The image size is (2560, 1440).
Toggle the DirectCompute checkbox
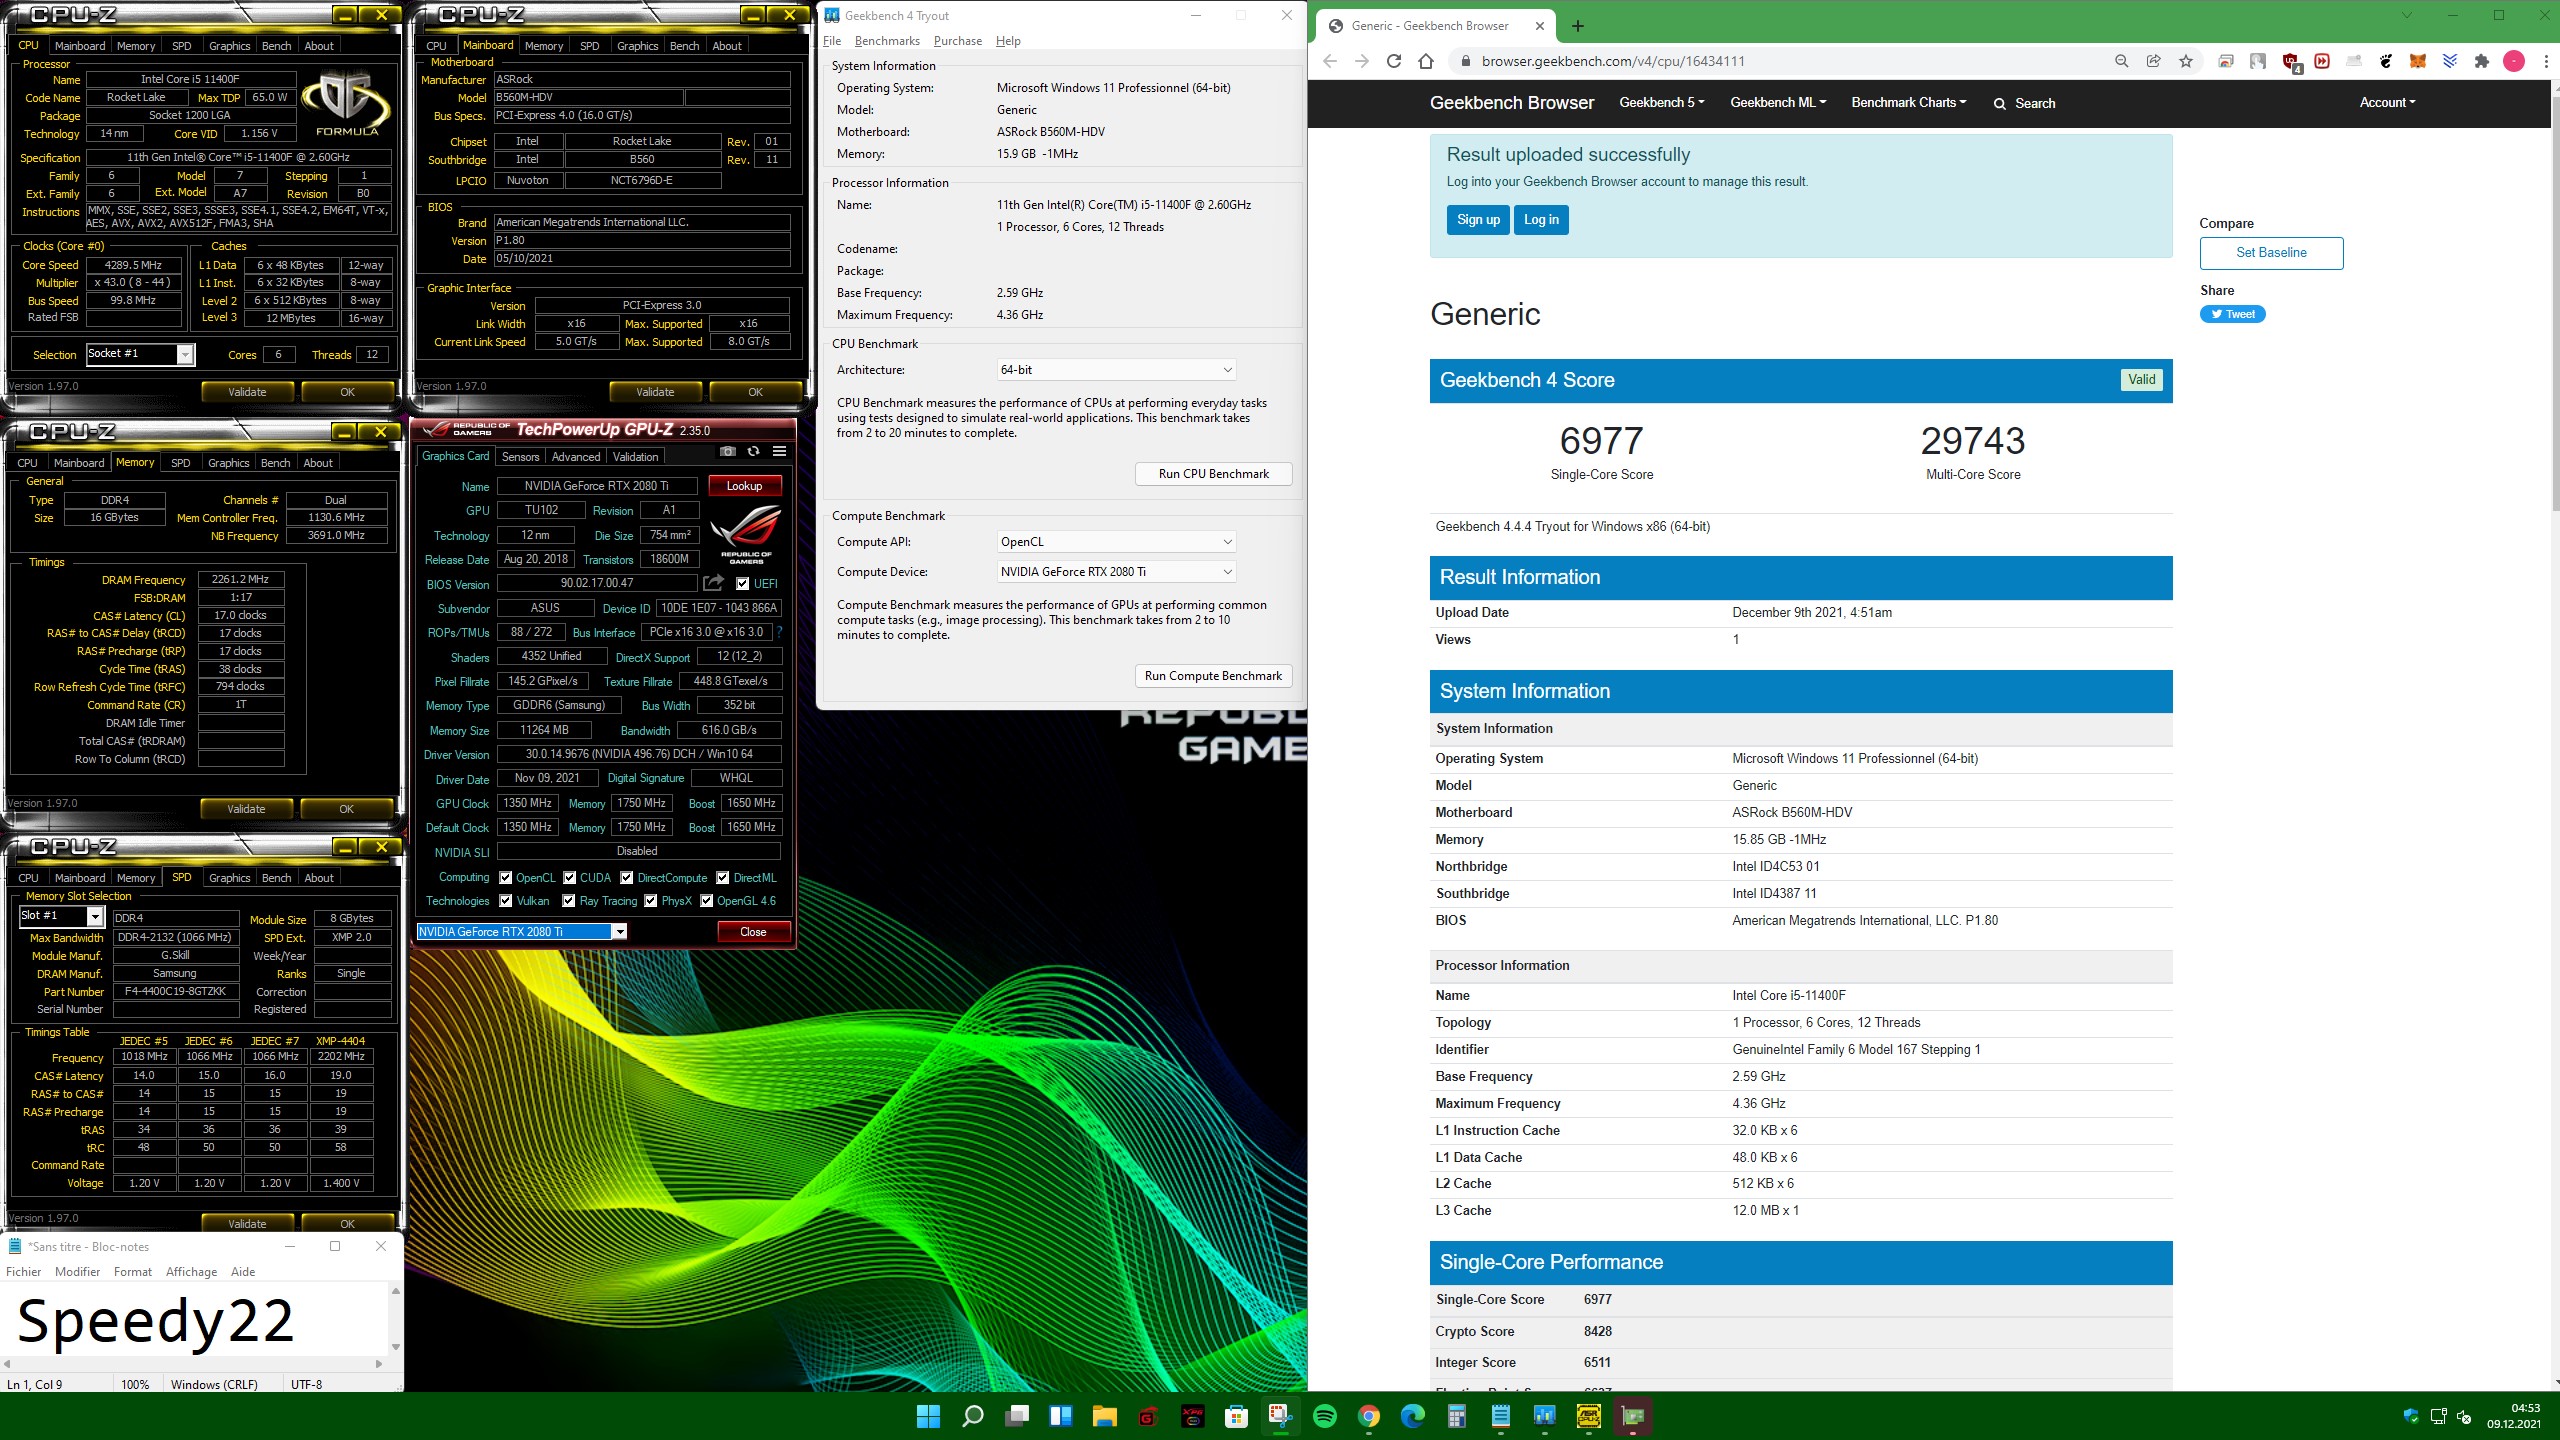(x=627, y=878)
